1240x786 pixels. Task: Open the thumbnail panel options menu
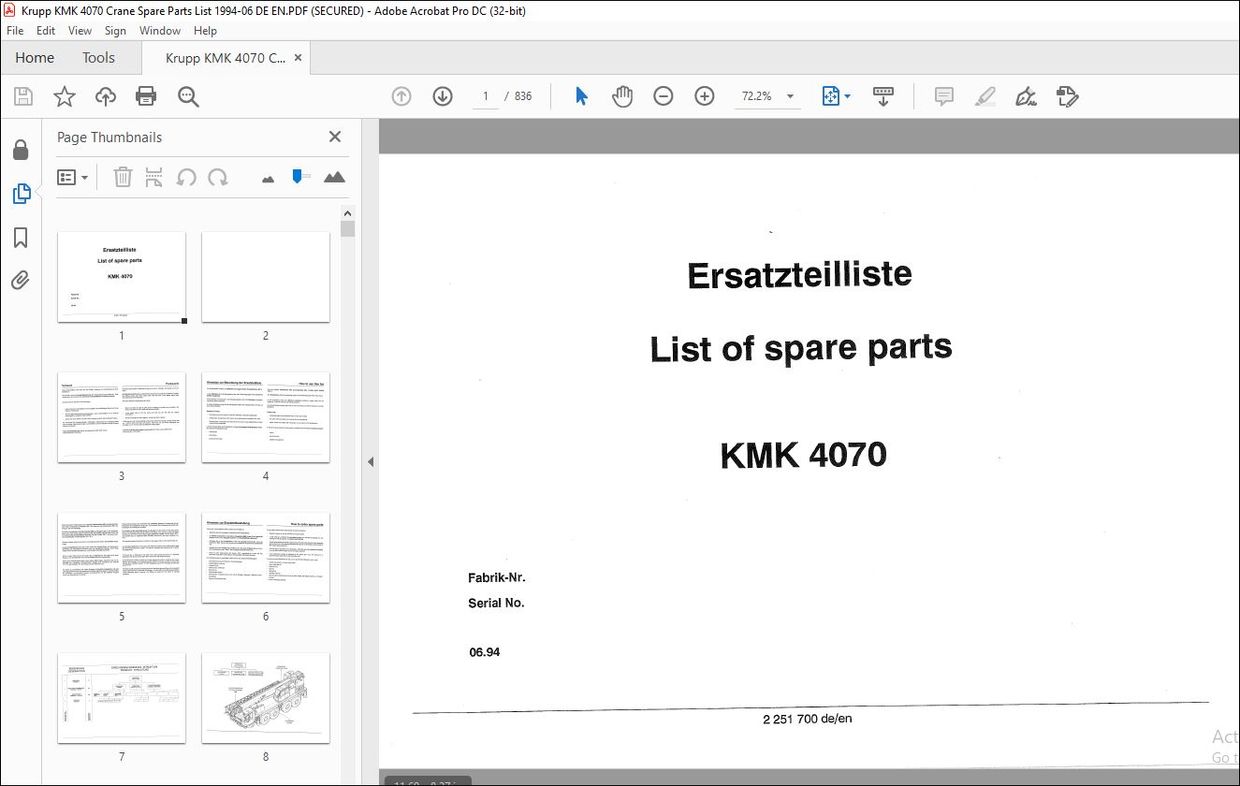[72, 176]
